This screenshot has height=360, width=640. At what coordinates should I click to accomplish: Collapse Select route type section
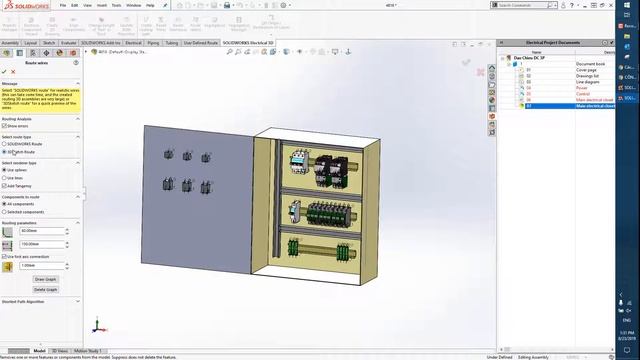(x=78, y=137)
